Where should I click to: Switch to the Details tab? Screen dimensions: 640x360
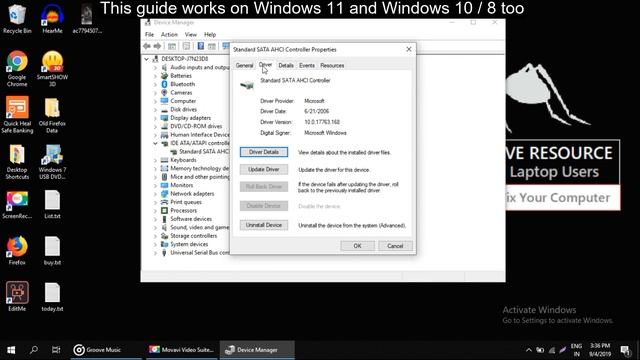coord(286,65)
